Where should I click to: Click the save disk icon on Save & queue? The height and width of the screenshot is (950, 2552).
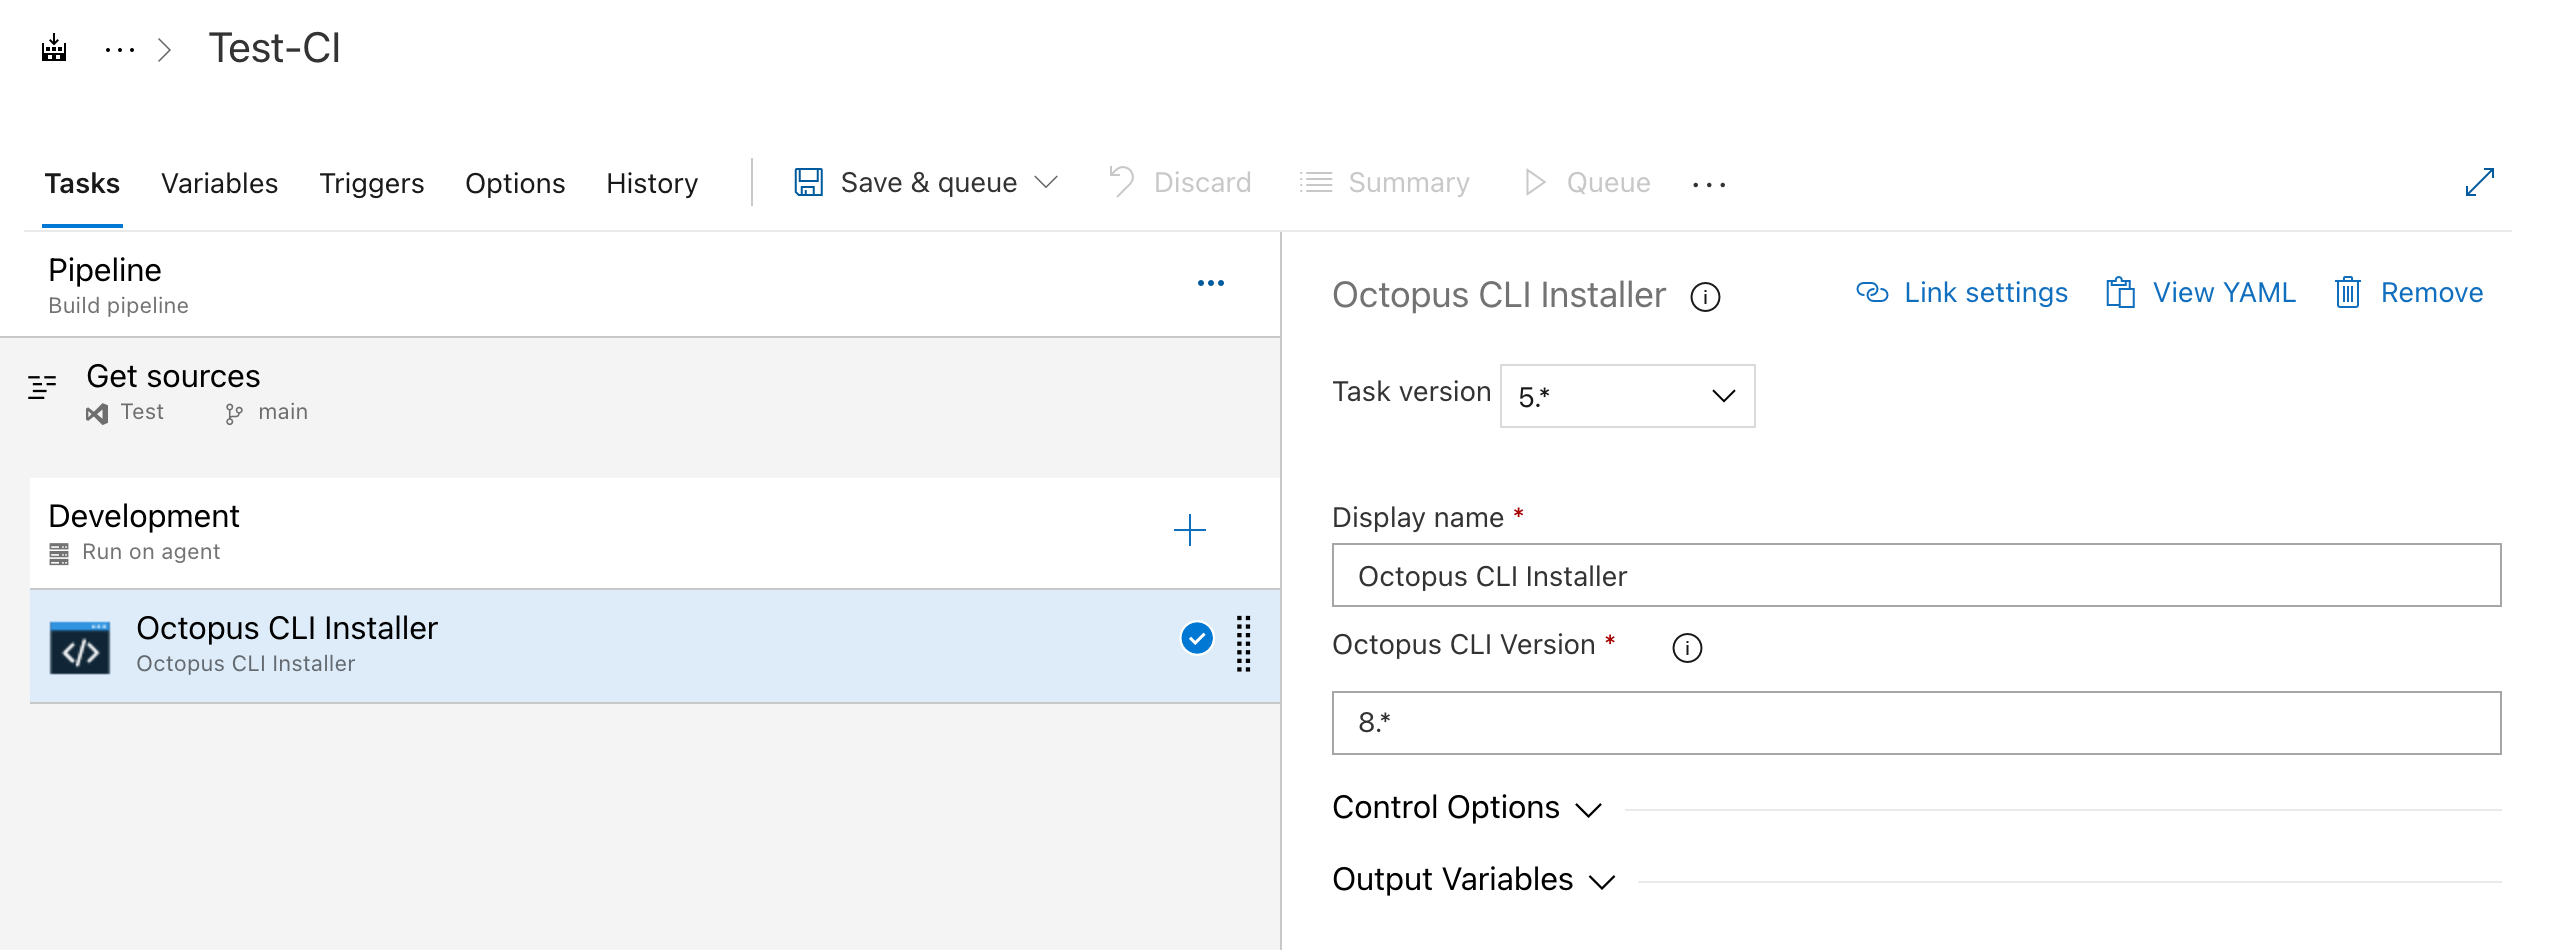[808, 181]
